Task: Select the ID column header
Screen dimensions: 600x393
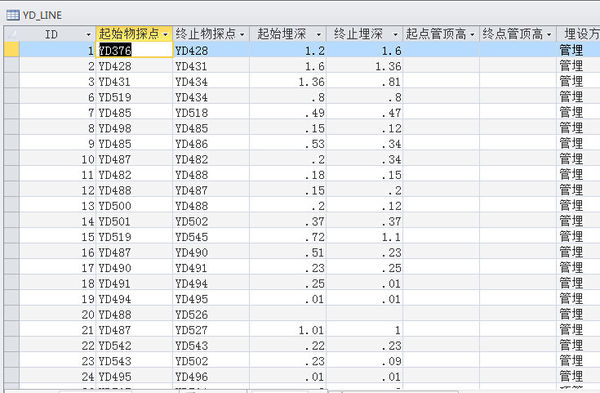Action: coord(58,34)
